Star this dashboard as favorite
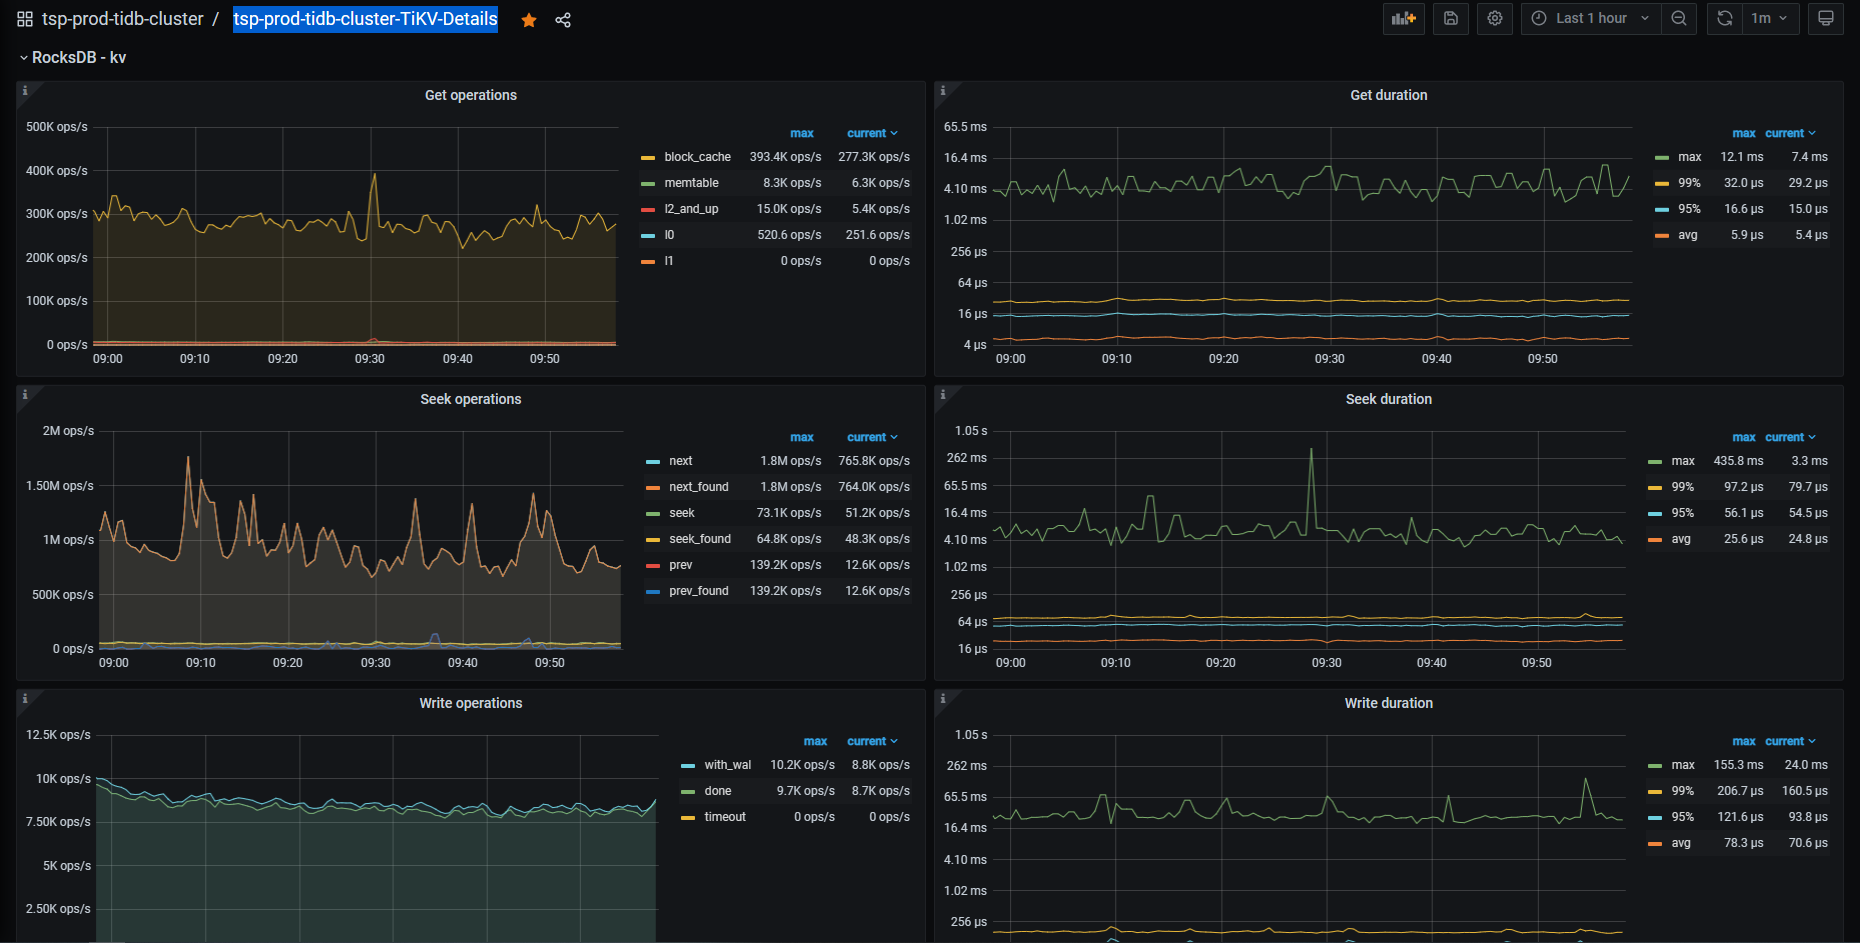This screenshot has height=943, width=1860. [x=529, y=20]
